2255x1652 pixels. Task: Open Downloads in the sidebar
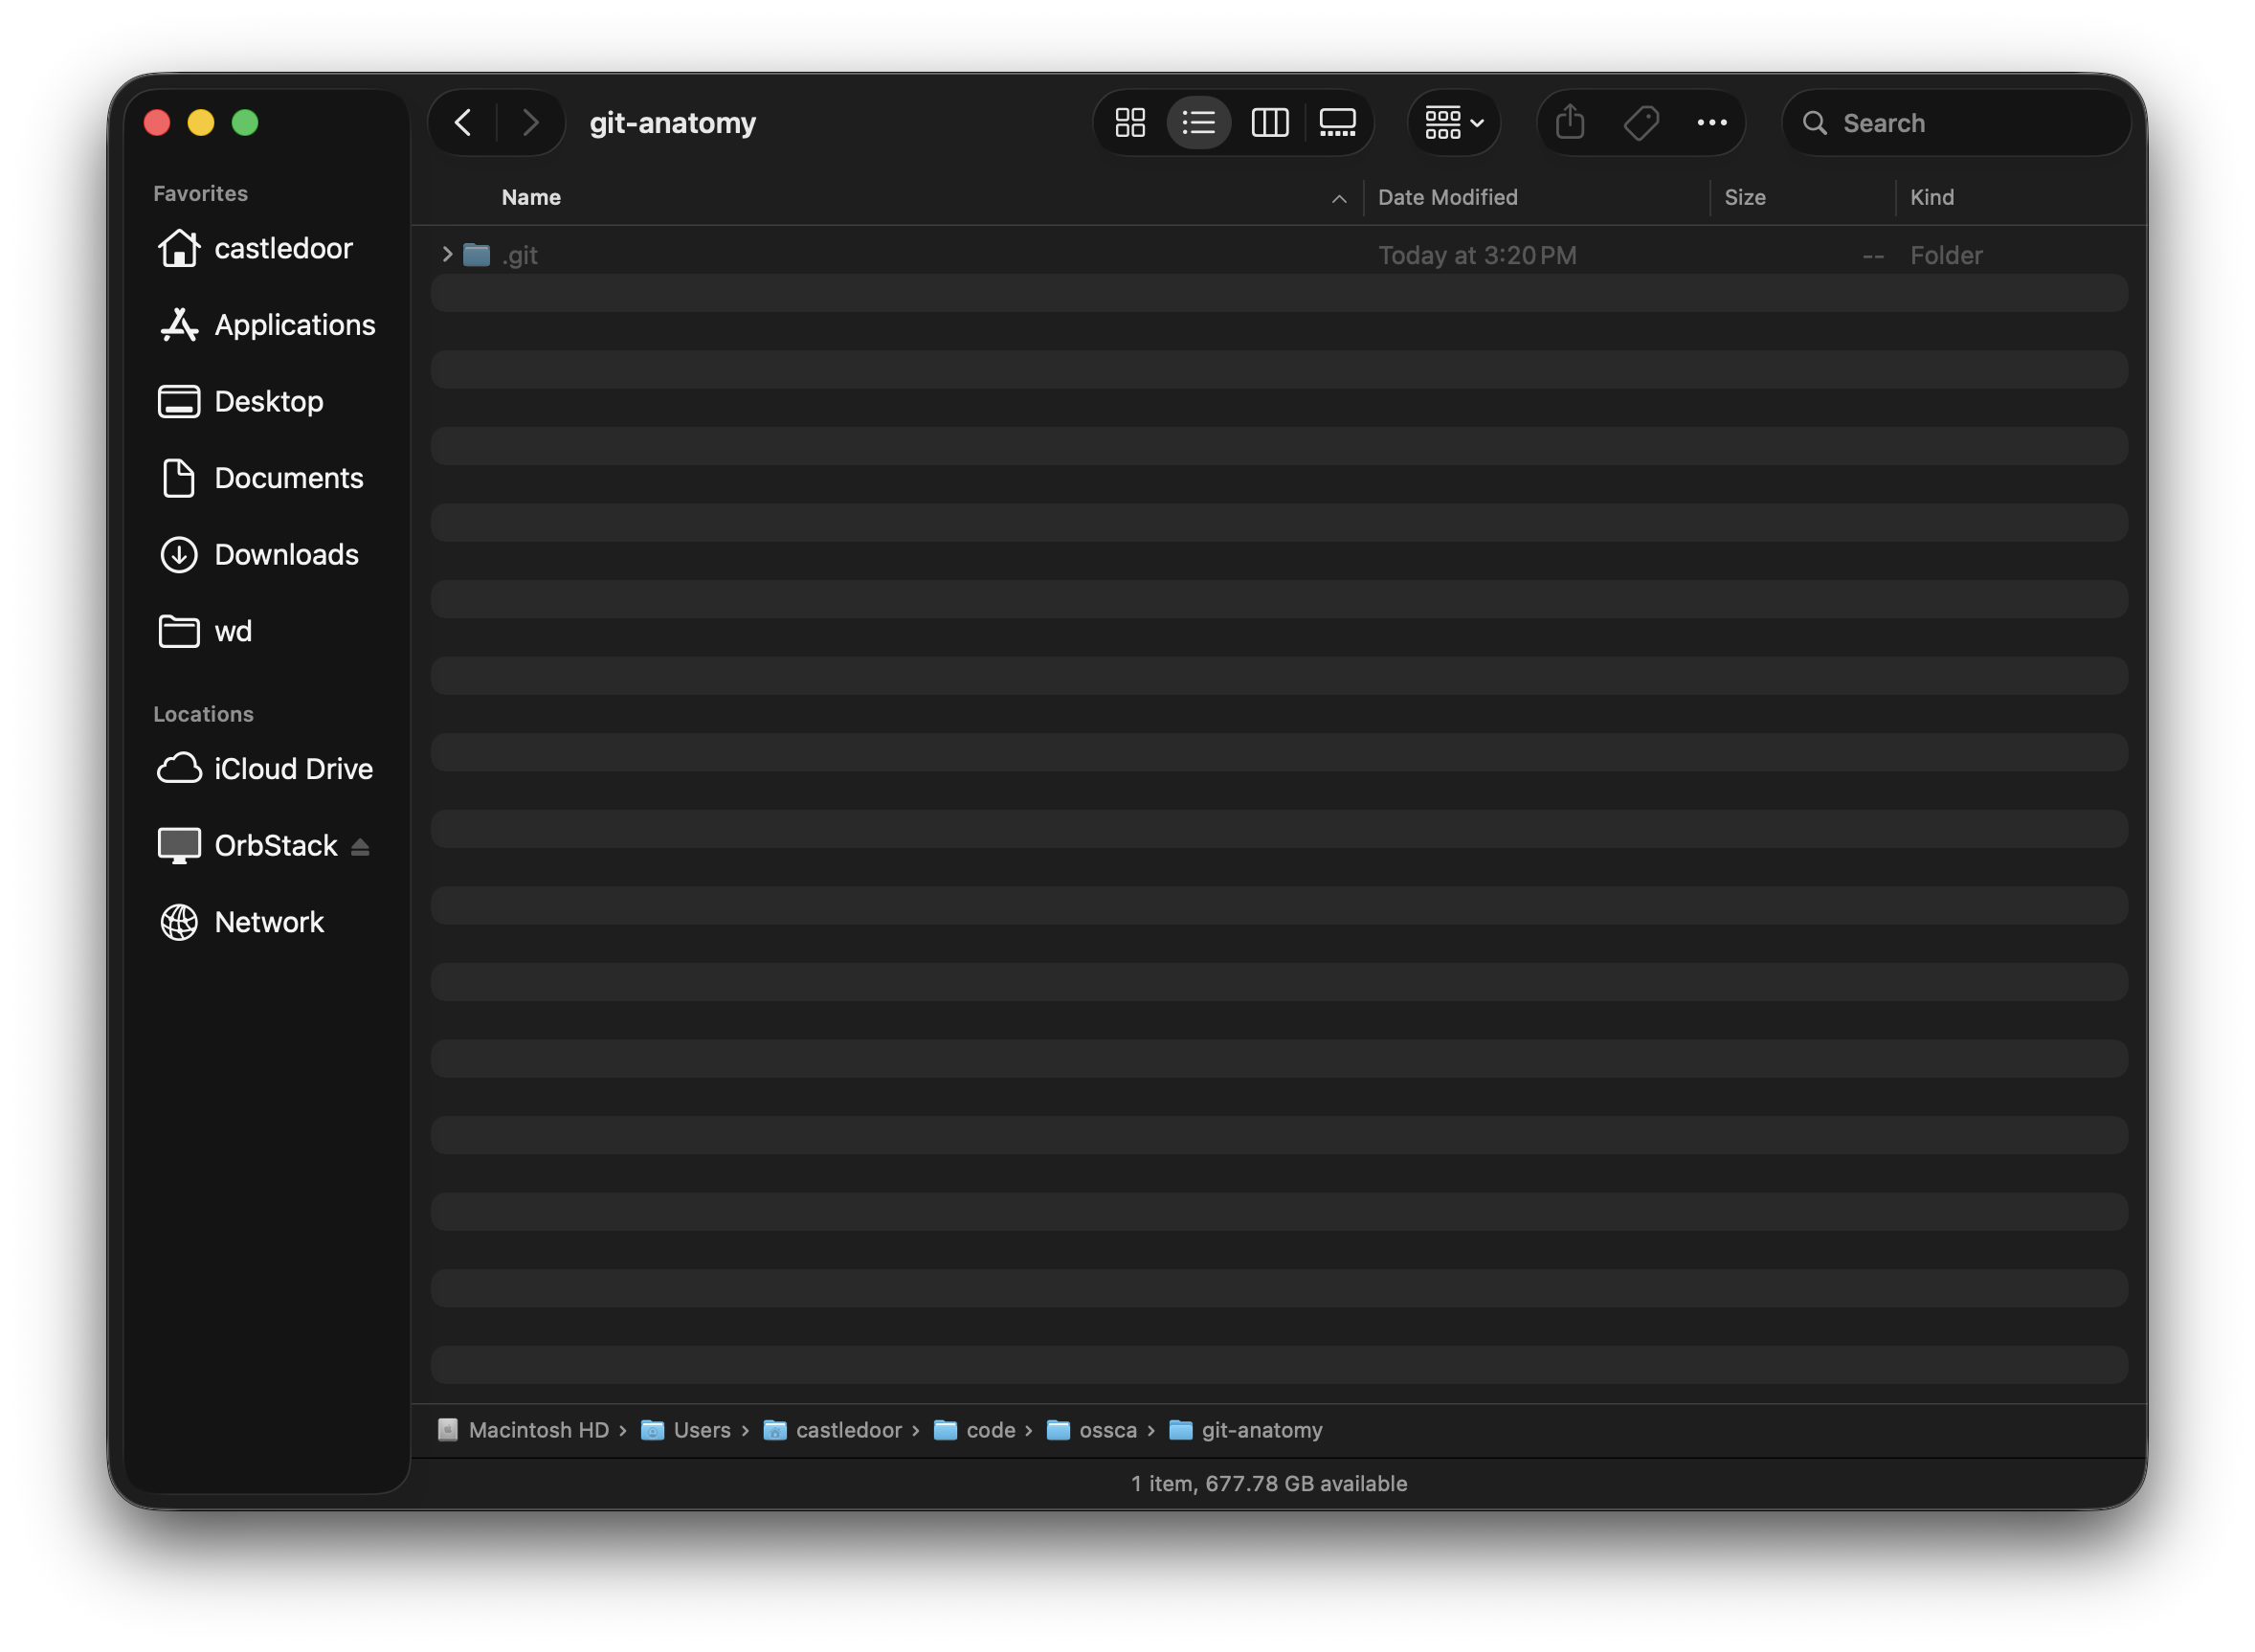pos(286,554)
